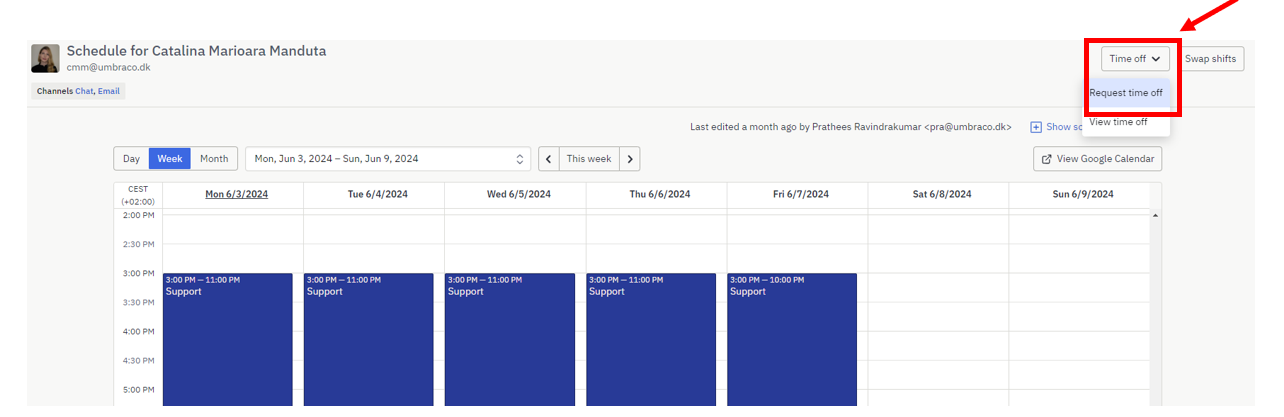Open the Chat channel link

tap(84, 91)
